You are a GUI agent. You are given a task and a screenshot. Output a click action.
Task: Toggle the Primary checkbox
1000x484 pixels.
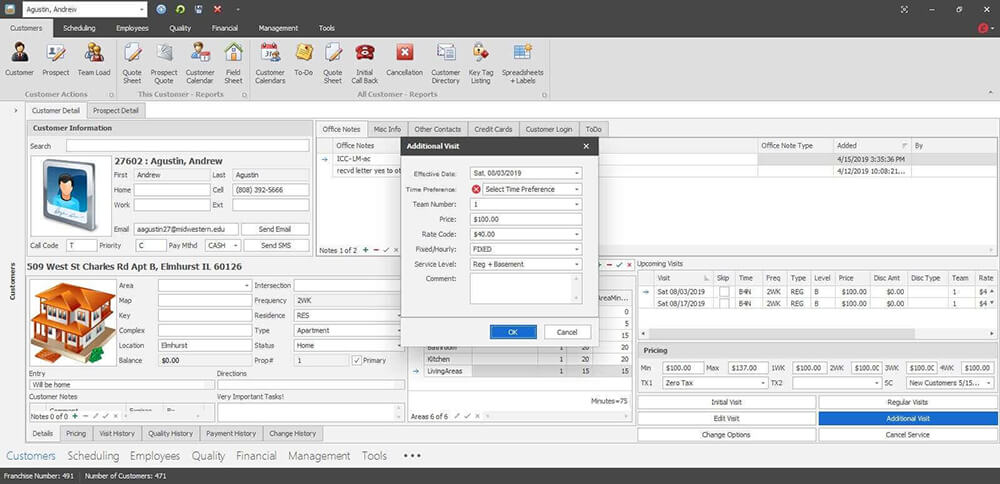(357, 360)
